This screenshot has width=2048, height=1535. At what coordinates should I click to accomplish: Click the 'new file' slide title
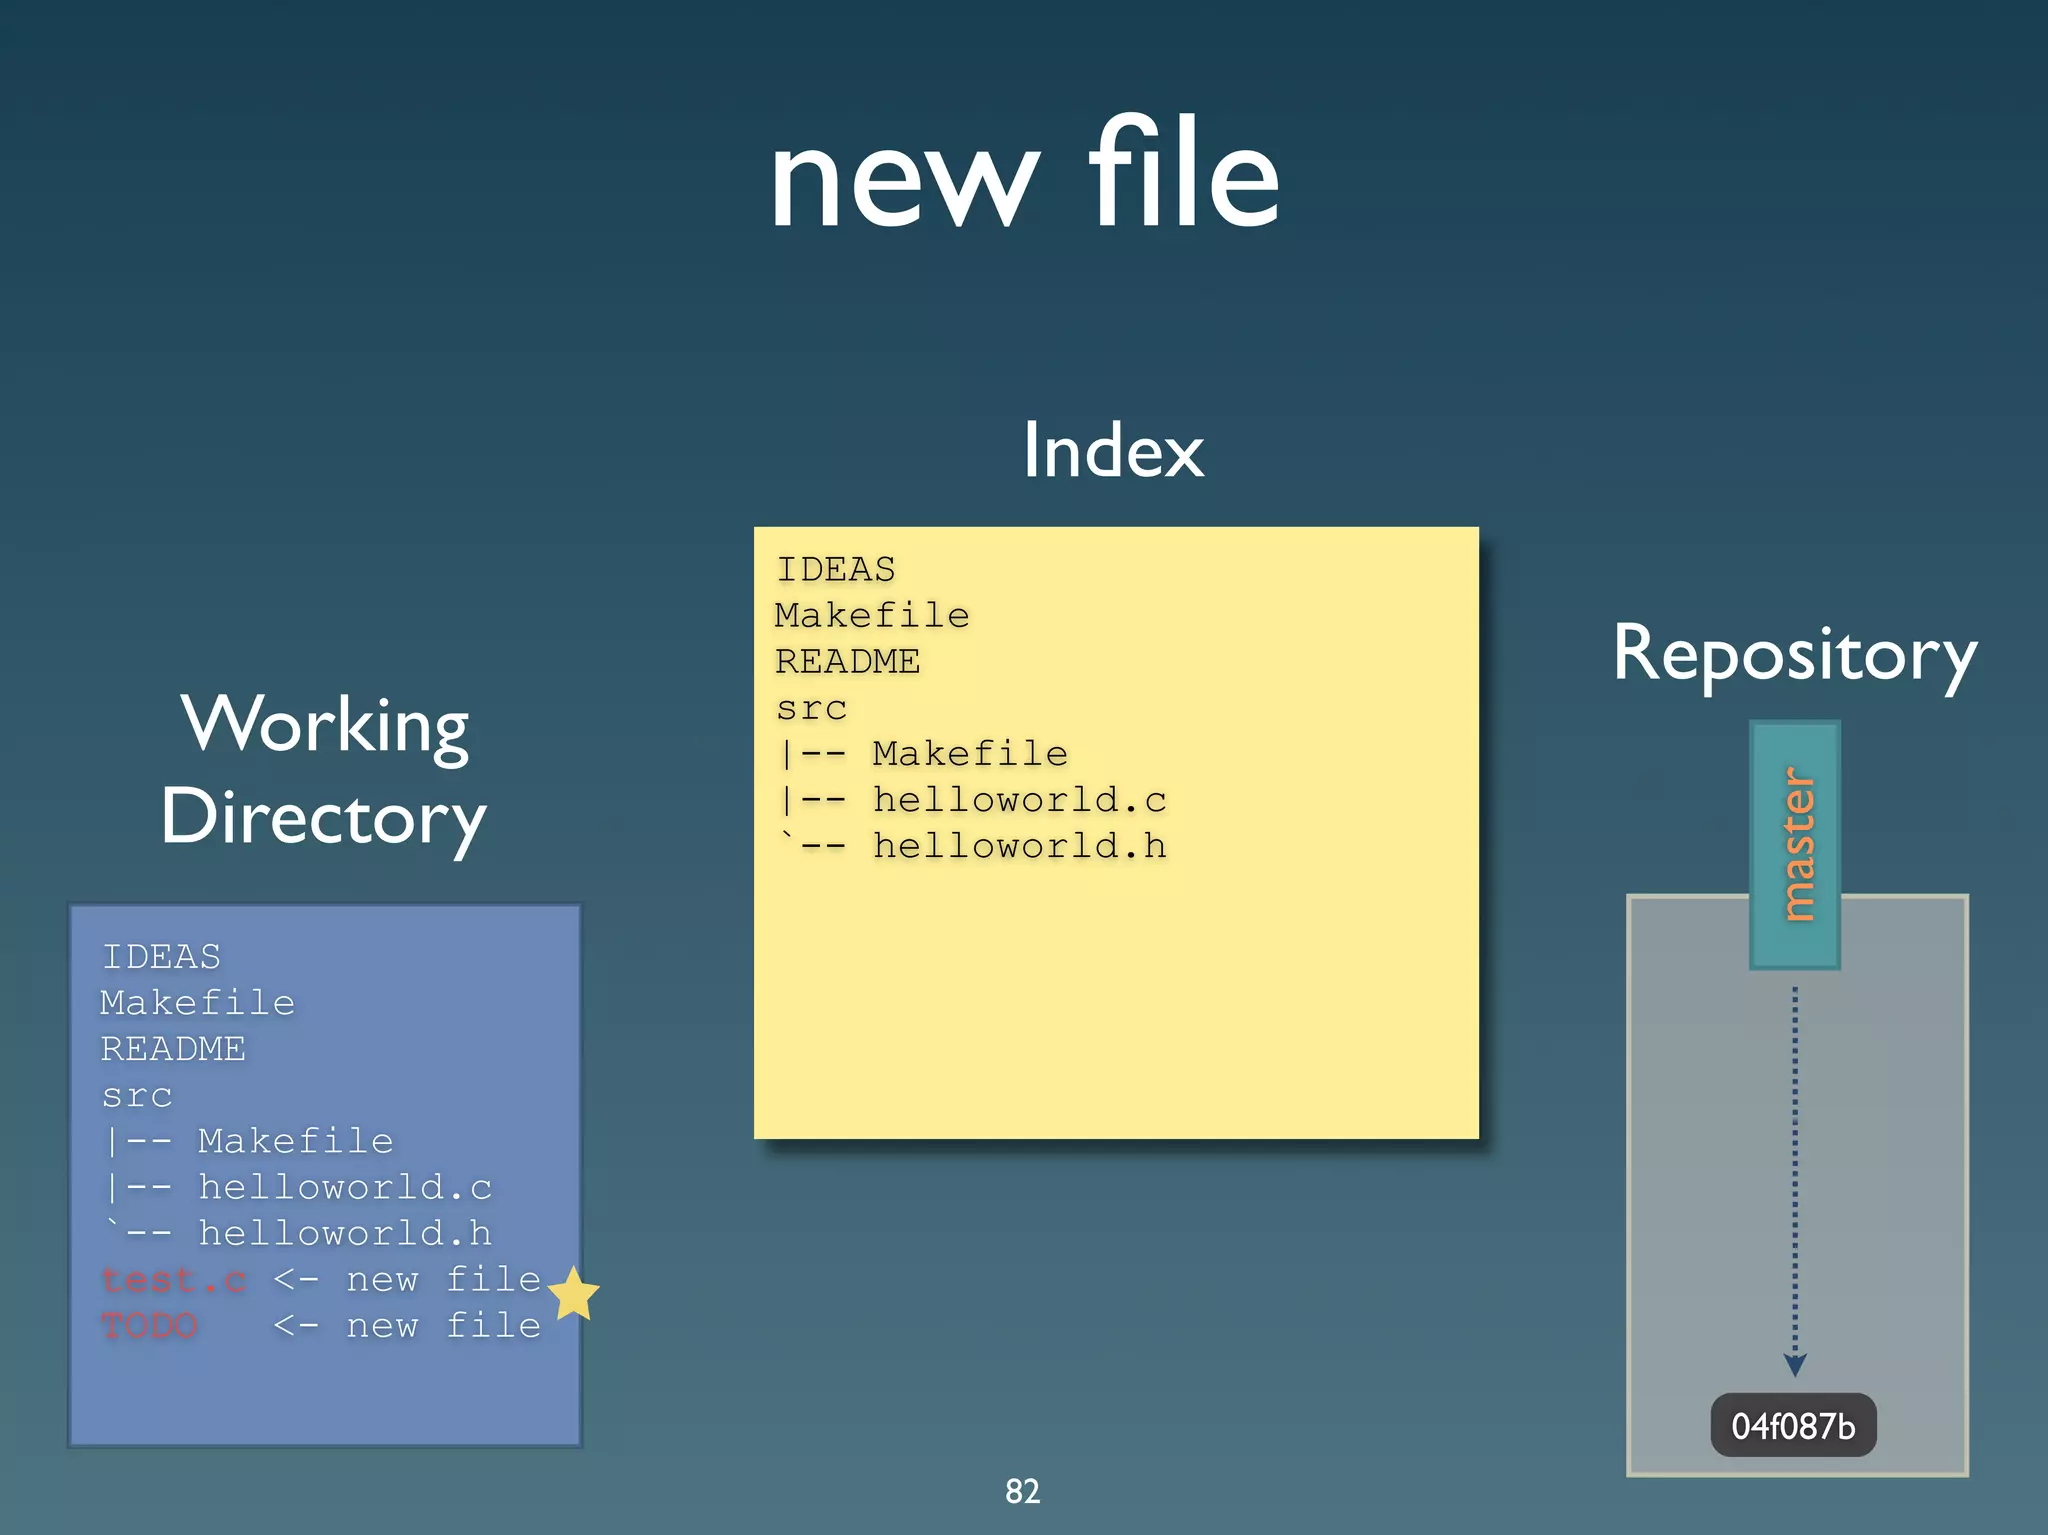point(1024,176)
